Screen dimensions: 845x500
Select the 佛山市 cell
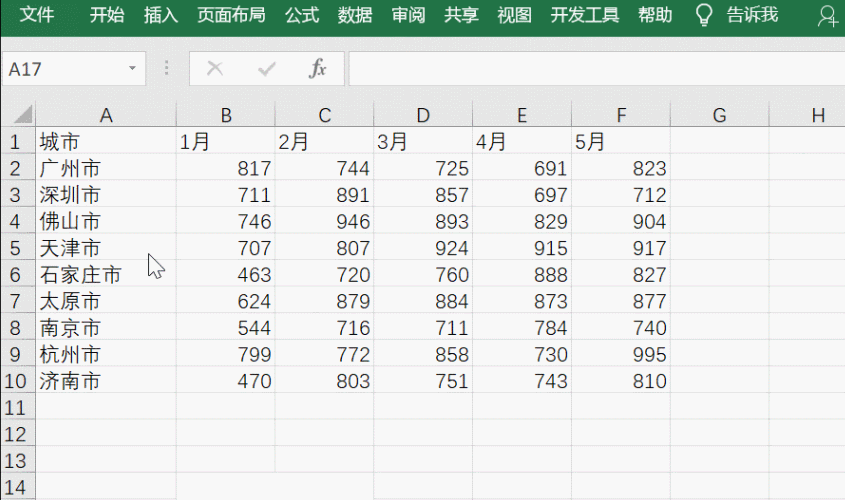pos(106,221)
